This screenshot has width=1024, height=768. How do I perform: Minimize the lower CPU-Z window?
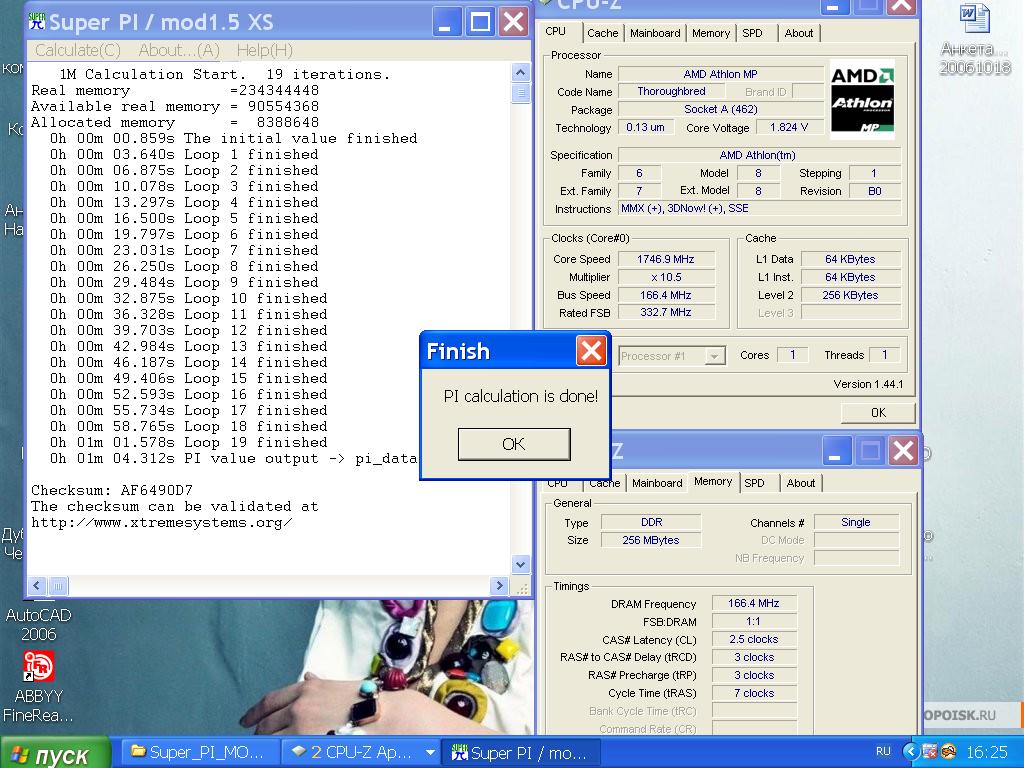[836, 451]
